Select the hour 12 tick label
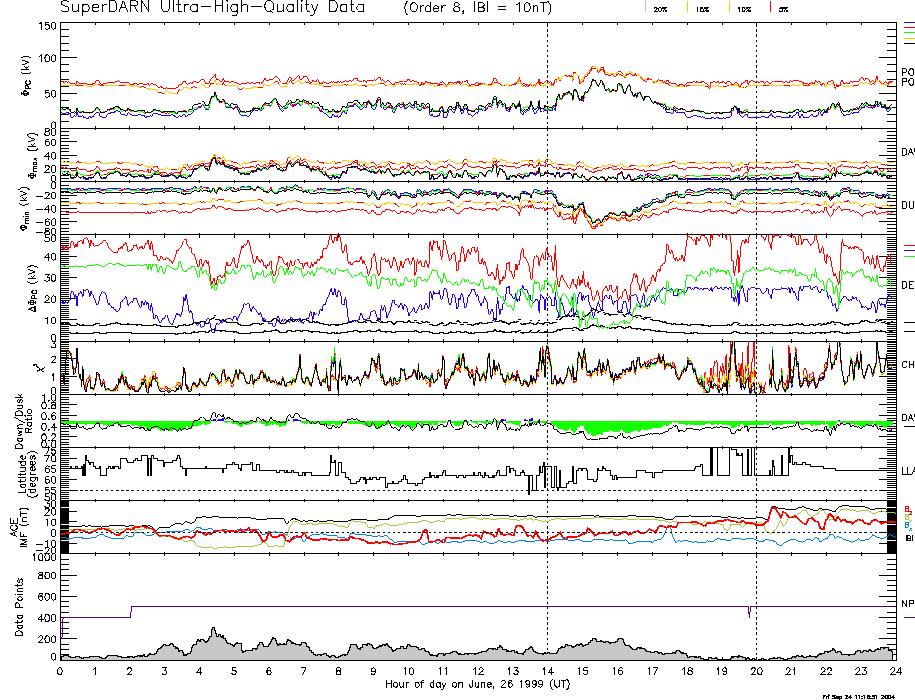 point(478,671)
